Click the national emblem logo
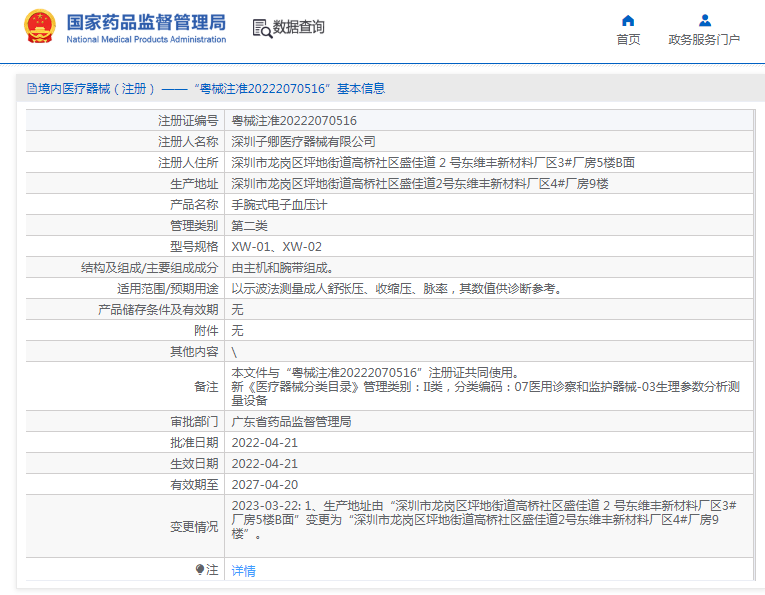This screenshot has width=765, height=595. point(40,26)
